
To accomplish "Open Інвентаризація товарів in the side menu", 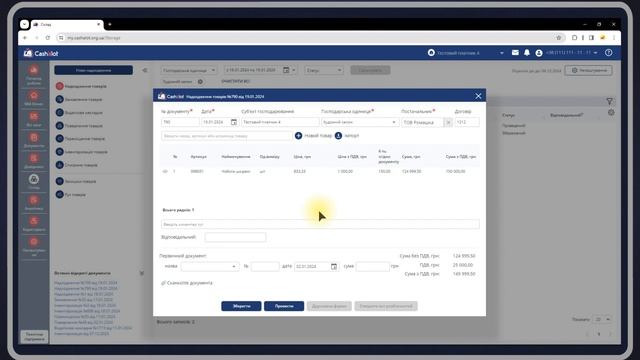I will pyautogui.click(x=82, y=152).
